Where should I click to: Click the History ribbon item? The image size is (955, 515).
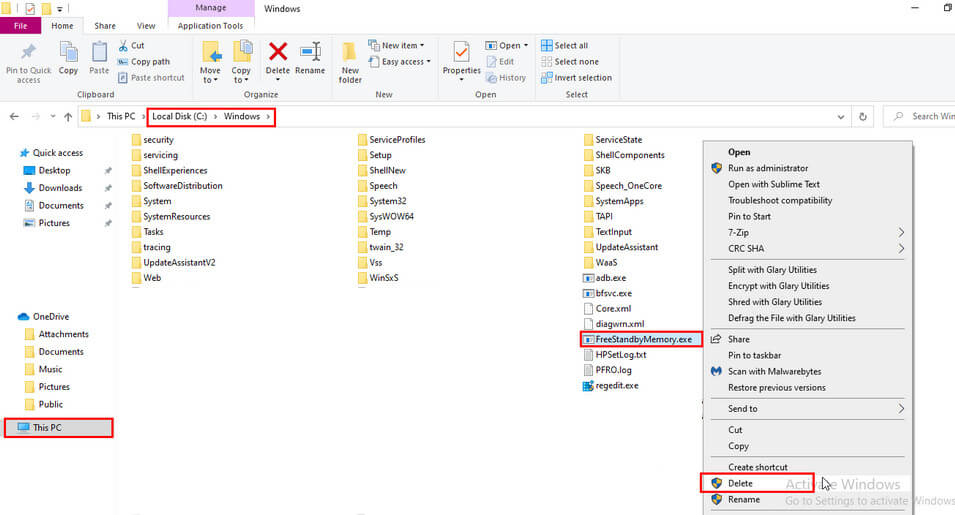(x=506, y=78)
